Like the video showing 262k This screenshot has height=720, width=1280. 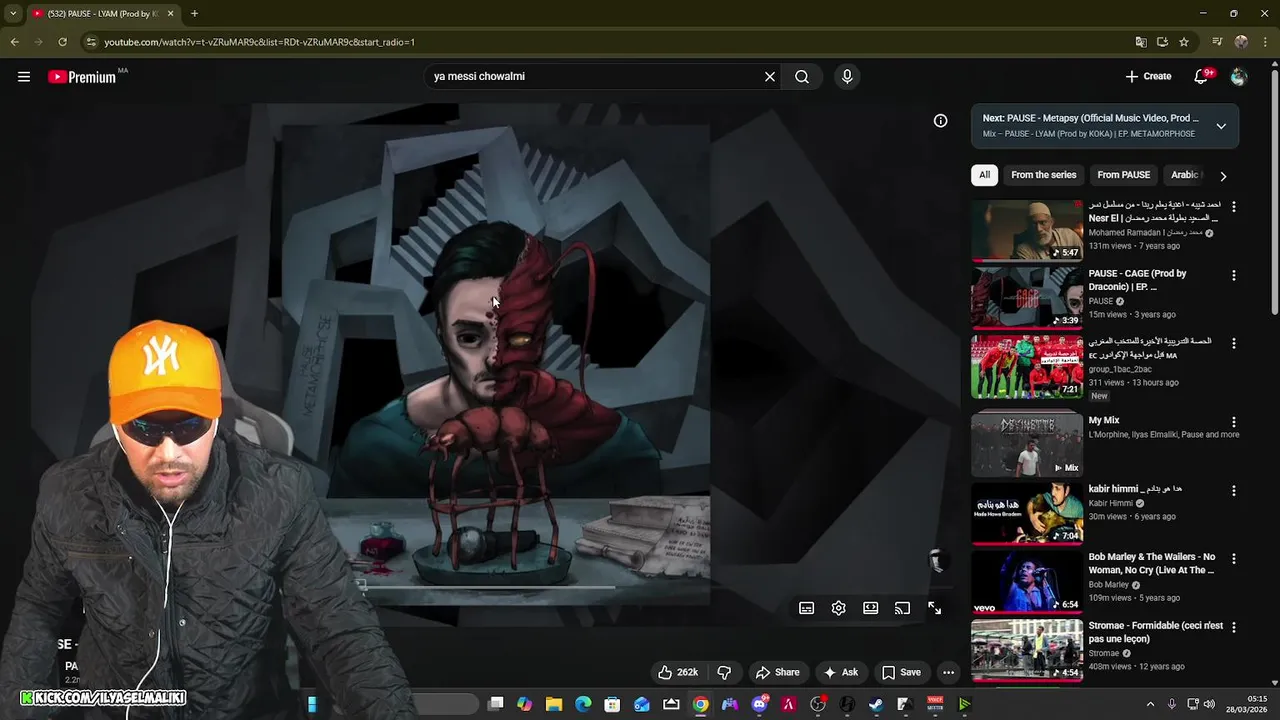pyautogui.click(x=677, y=672)
